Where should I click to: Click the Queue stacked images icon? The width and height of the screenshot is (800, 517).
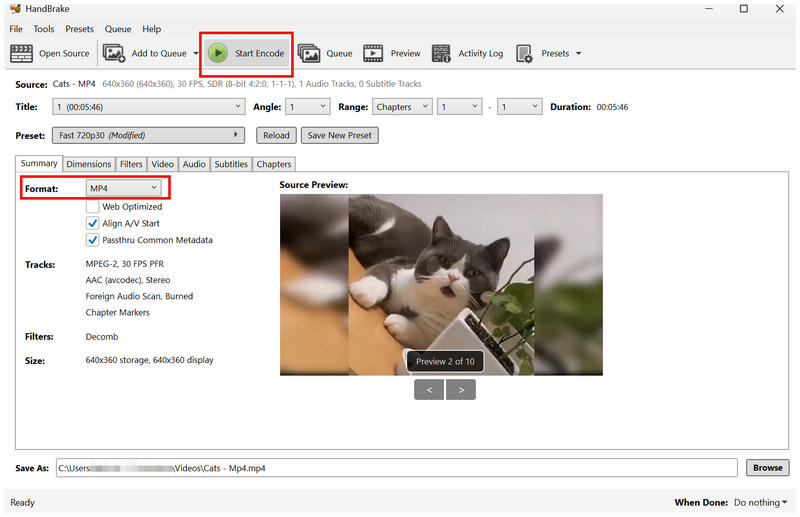point(309,53)
